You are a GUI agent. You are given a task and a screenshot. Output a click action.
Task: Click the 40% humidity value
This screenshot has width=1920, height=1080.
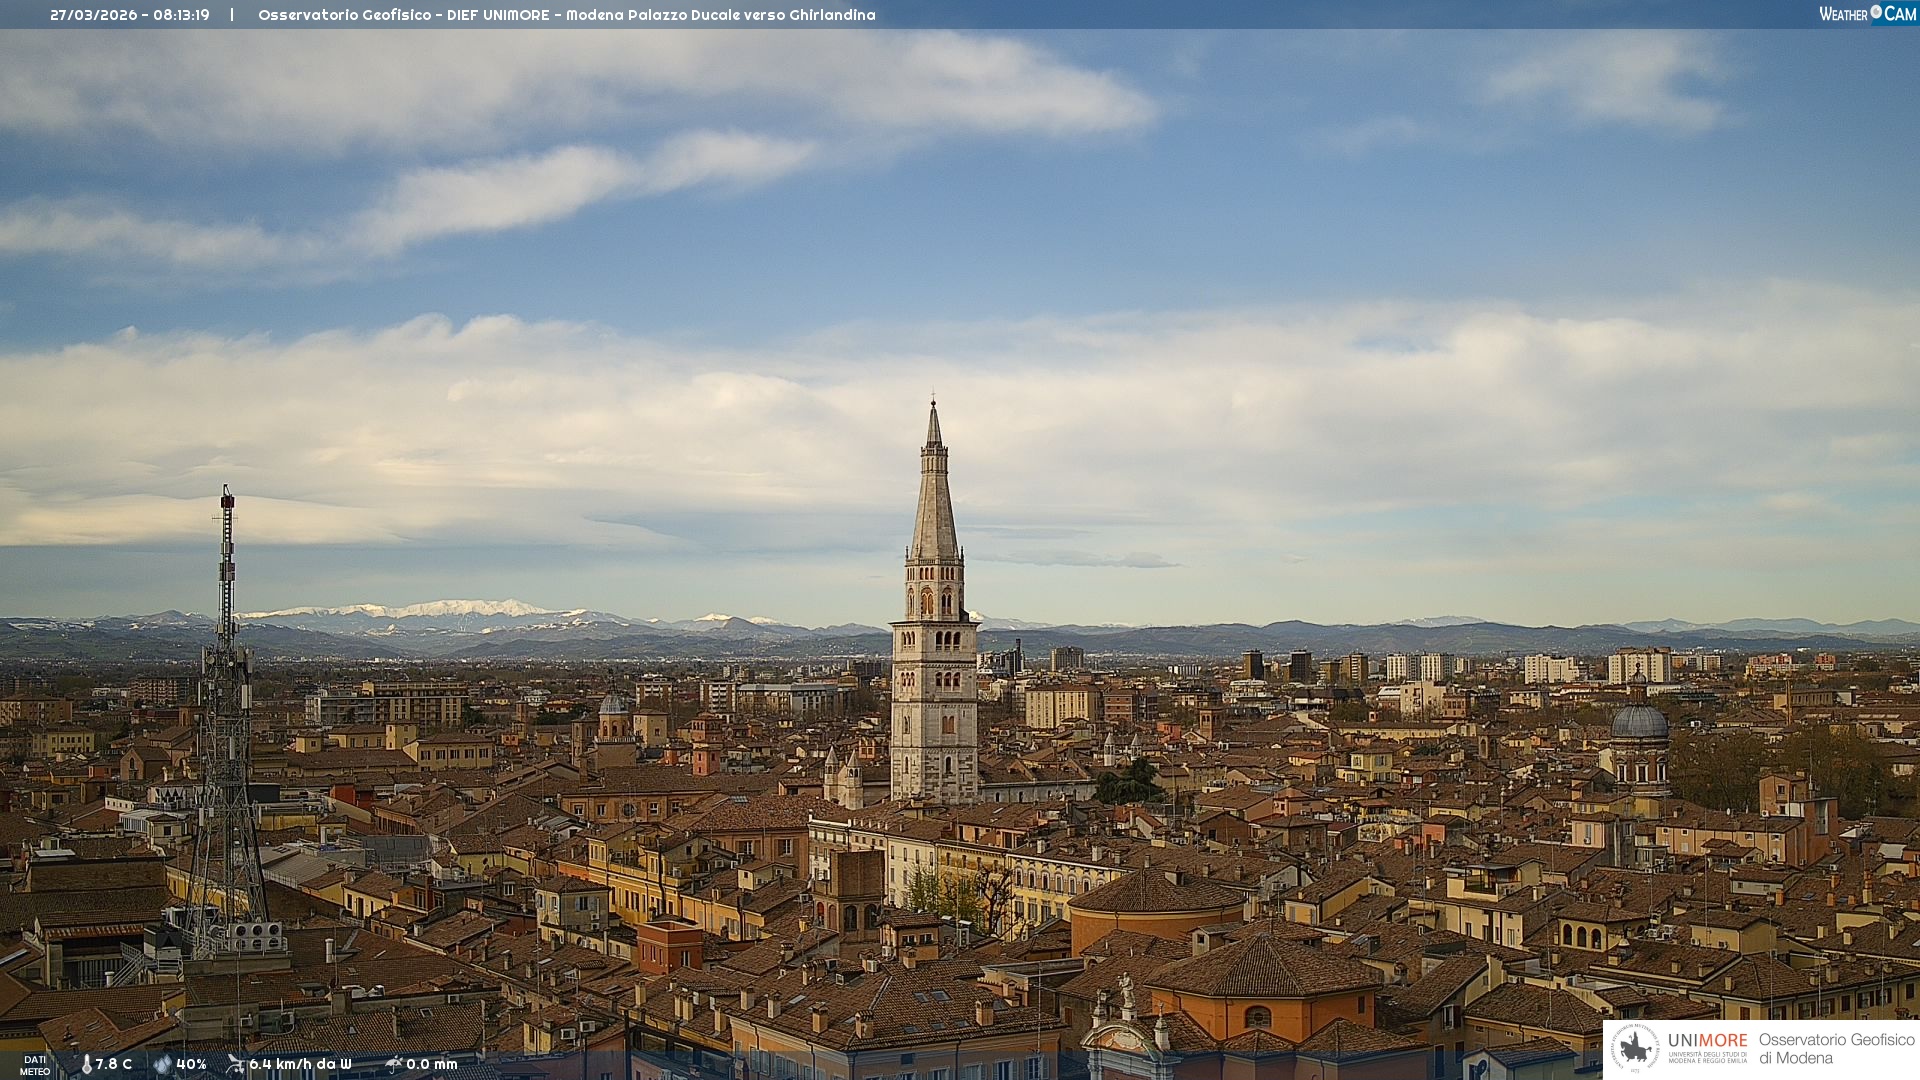pyautogui.click(x=191, y=1064)
